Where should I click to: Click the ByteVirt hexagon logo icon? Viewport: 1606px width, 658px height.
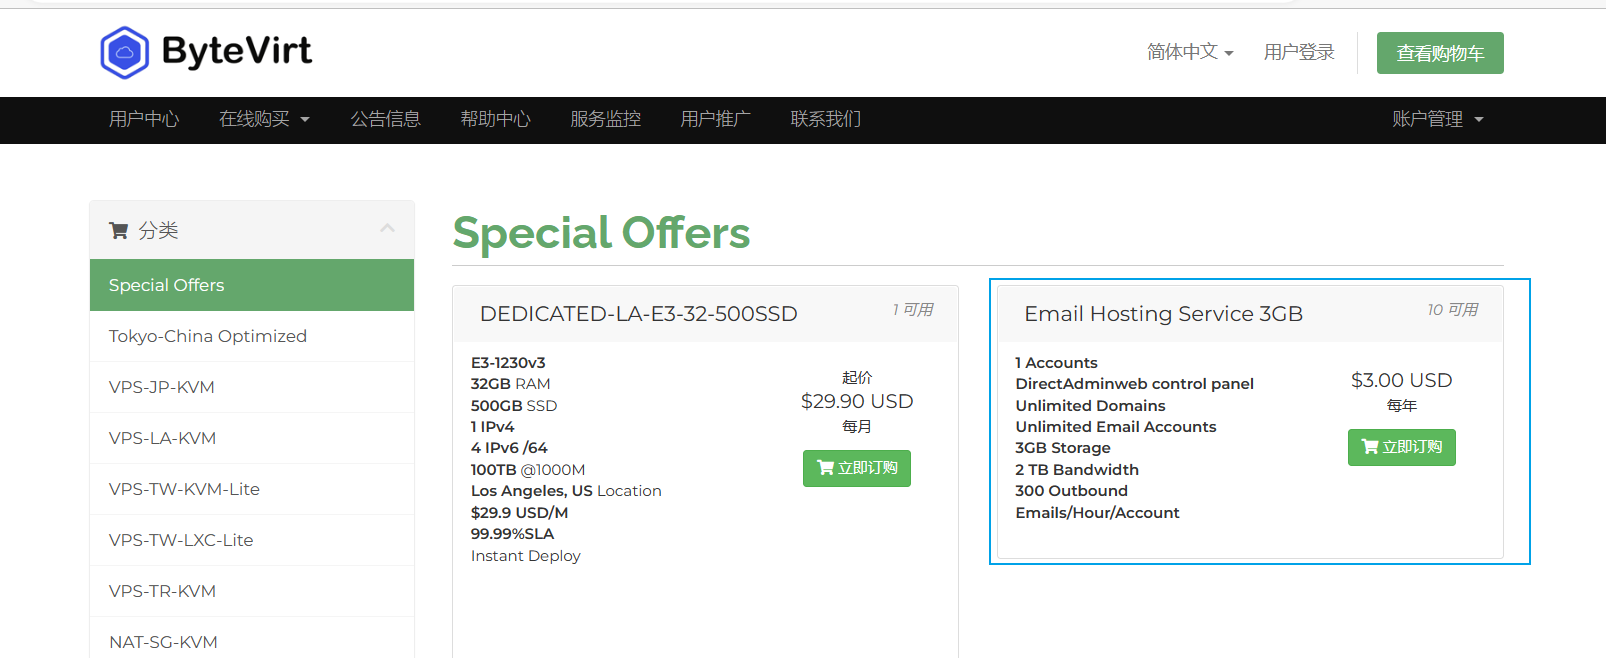pyautogui.click(x=124, y=52)
